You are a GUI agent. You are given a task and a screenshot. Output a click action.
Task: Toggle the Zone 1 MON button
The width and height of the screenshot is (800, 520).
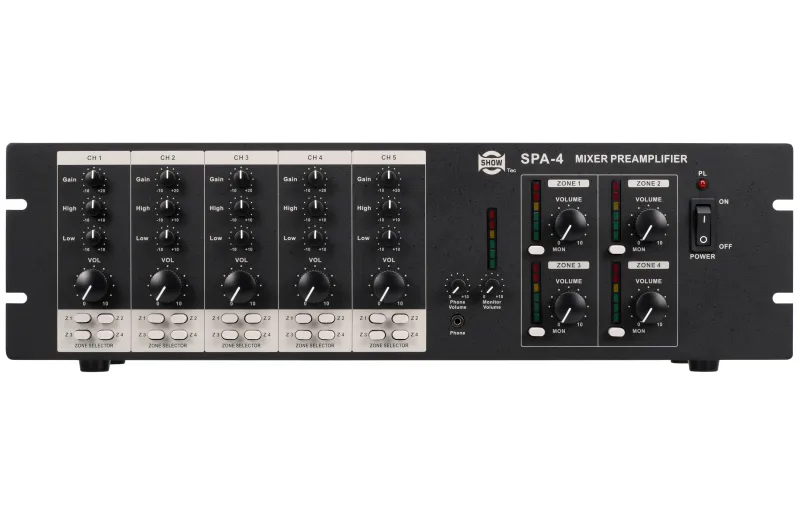coord(537,250)
